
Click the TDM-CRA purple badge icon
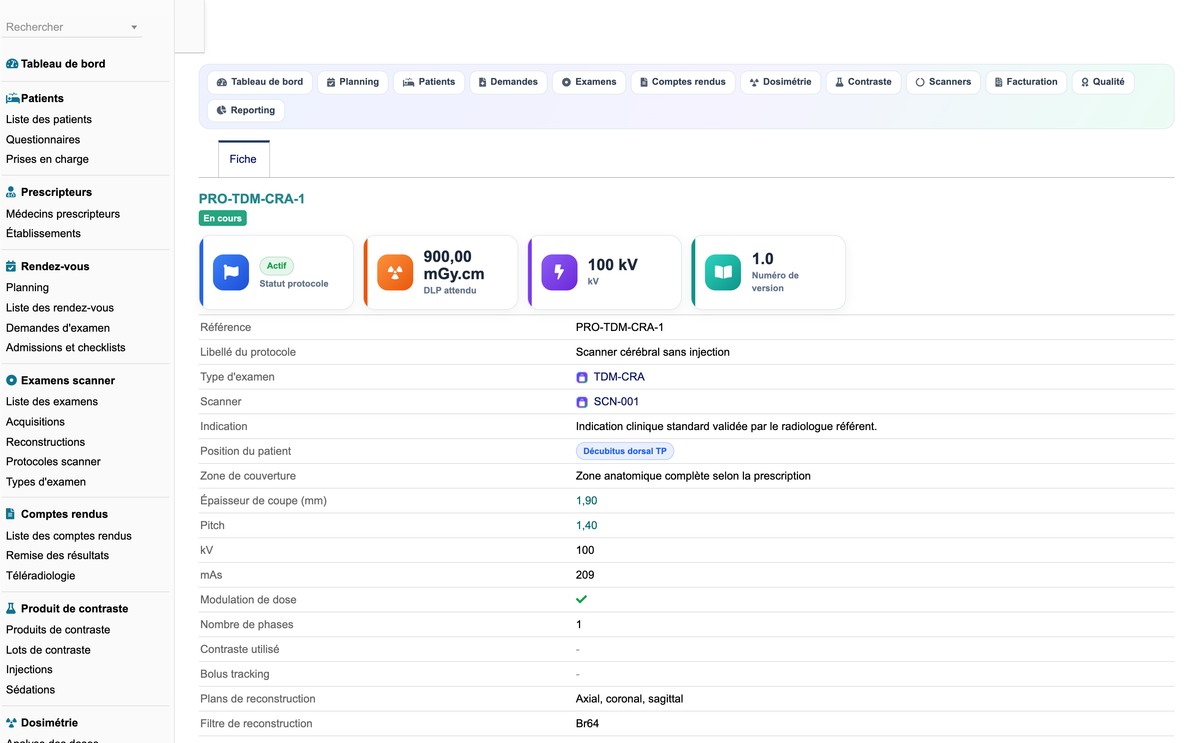(x=582, y=377)
